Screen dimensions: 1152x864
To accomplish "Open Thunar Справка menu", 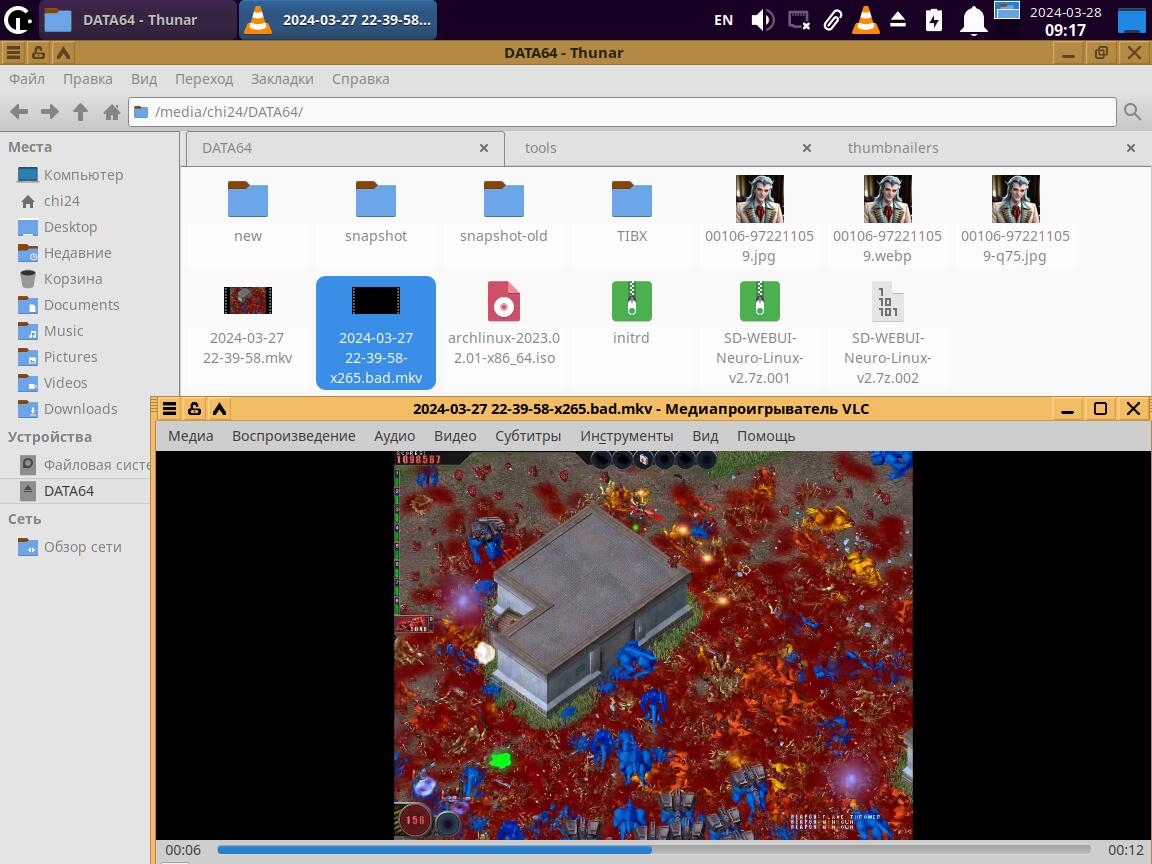I will click(360, 79).
